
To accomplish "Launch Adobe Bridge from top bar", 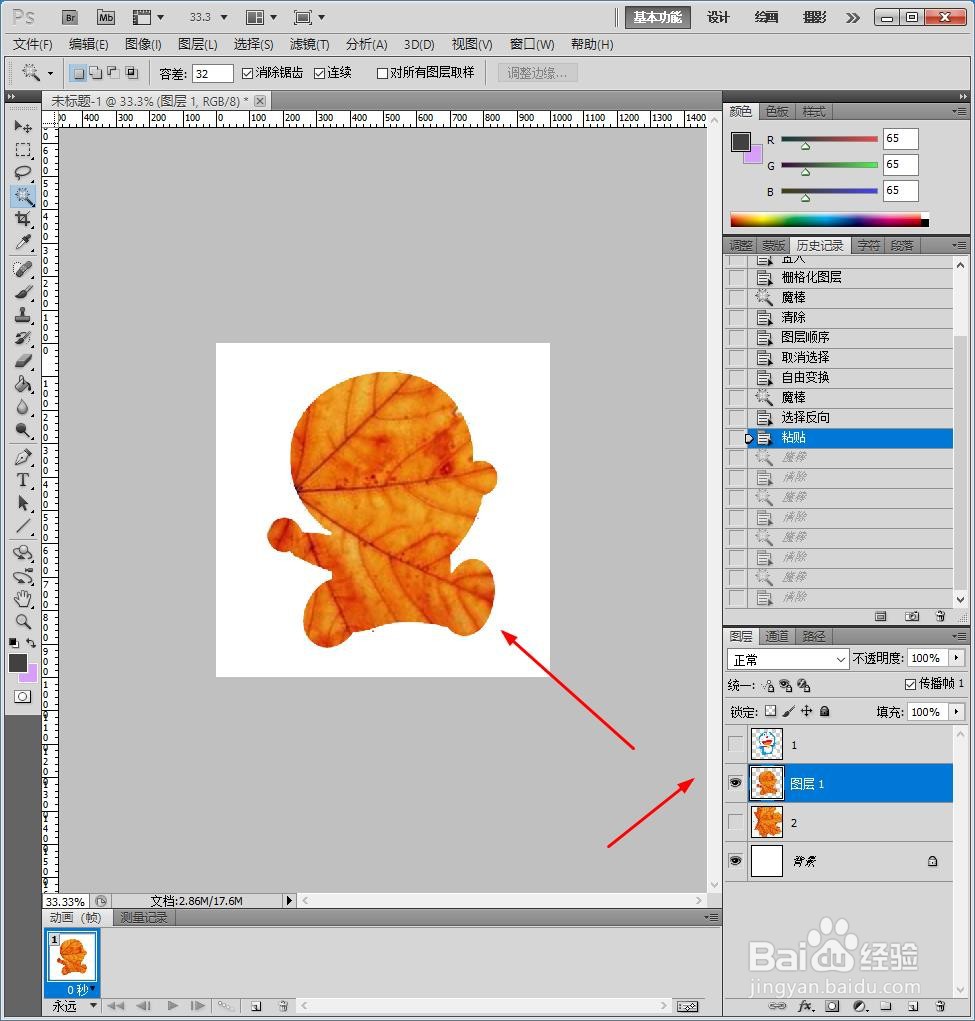I will pyautogui.click(x=70, y=18).
